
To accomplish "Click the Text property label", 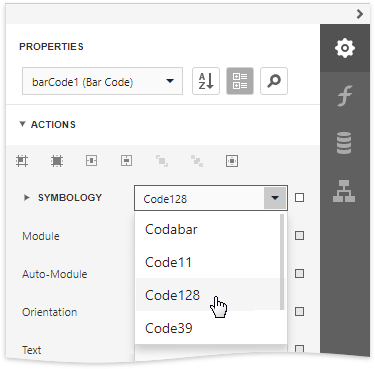I will pos(32,350).
